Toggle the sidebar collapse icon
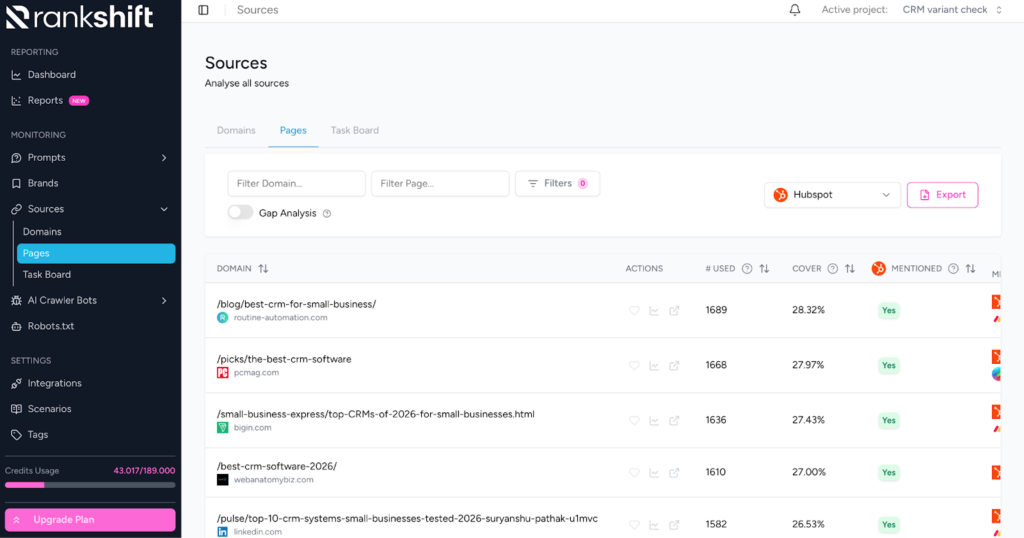 click(x=203, y=10)
